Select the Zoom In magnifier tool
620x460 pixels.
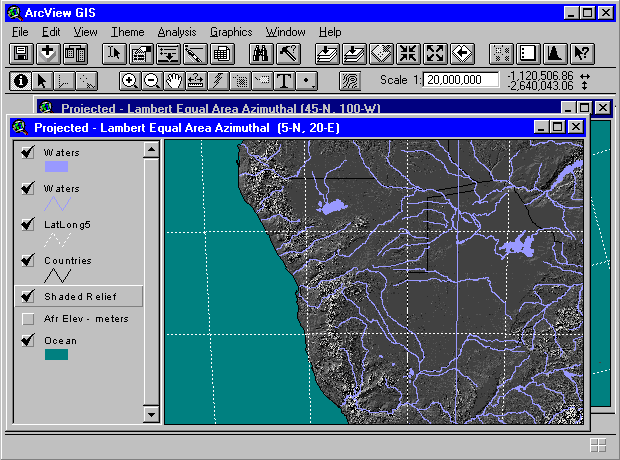point(130,81)
